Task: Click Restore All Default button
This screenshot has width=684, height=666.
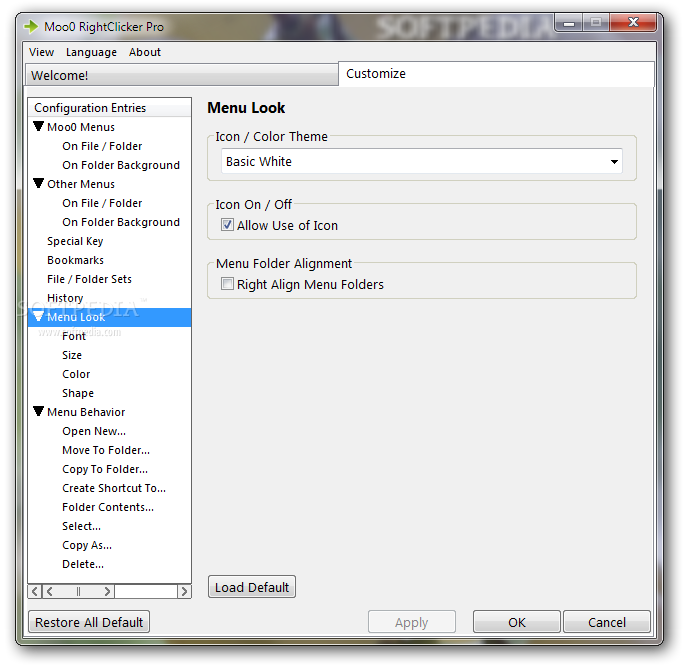Action: click(89, 622)
